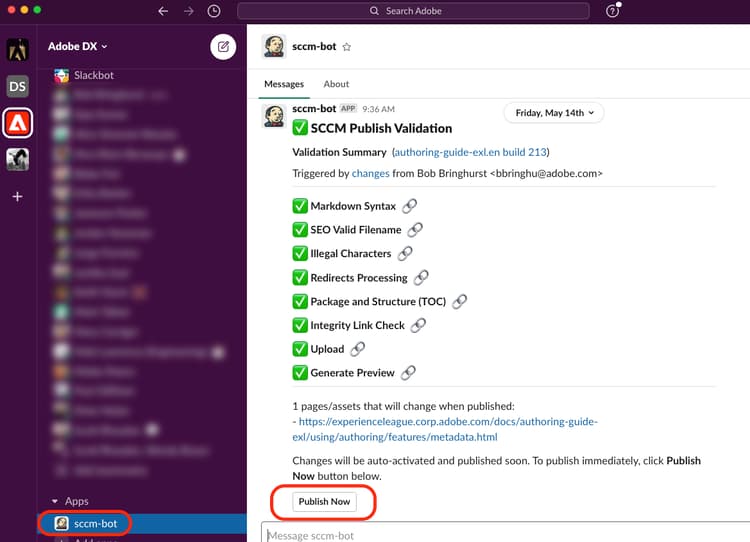Open Friday, May 14th date dropdown

(x=554, y=113)
